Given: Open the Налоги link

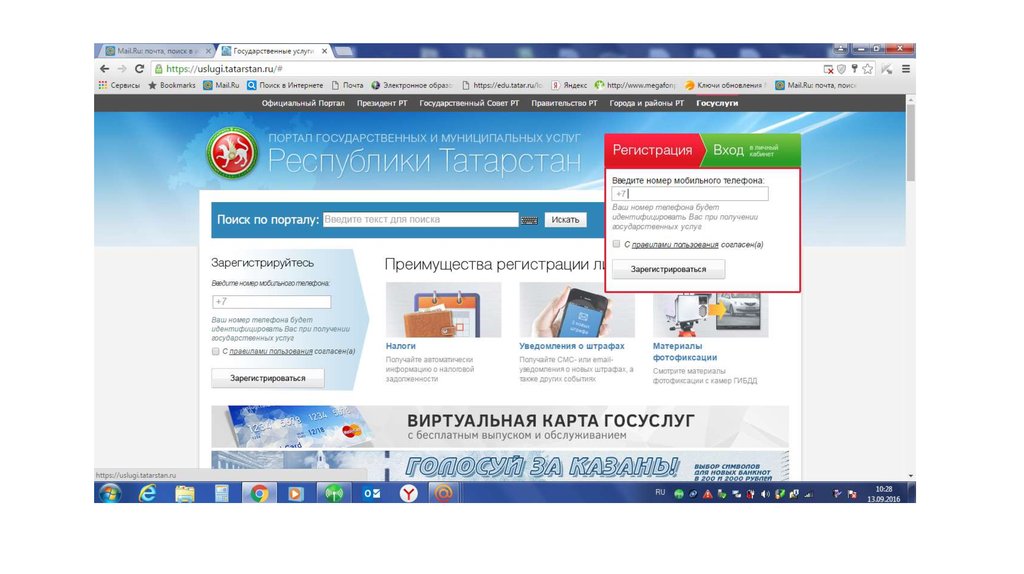Looking at the screenshot, I should coord(400,346).
